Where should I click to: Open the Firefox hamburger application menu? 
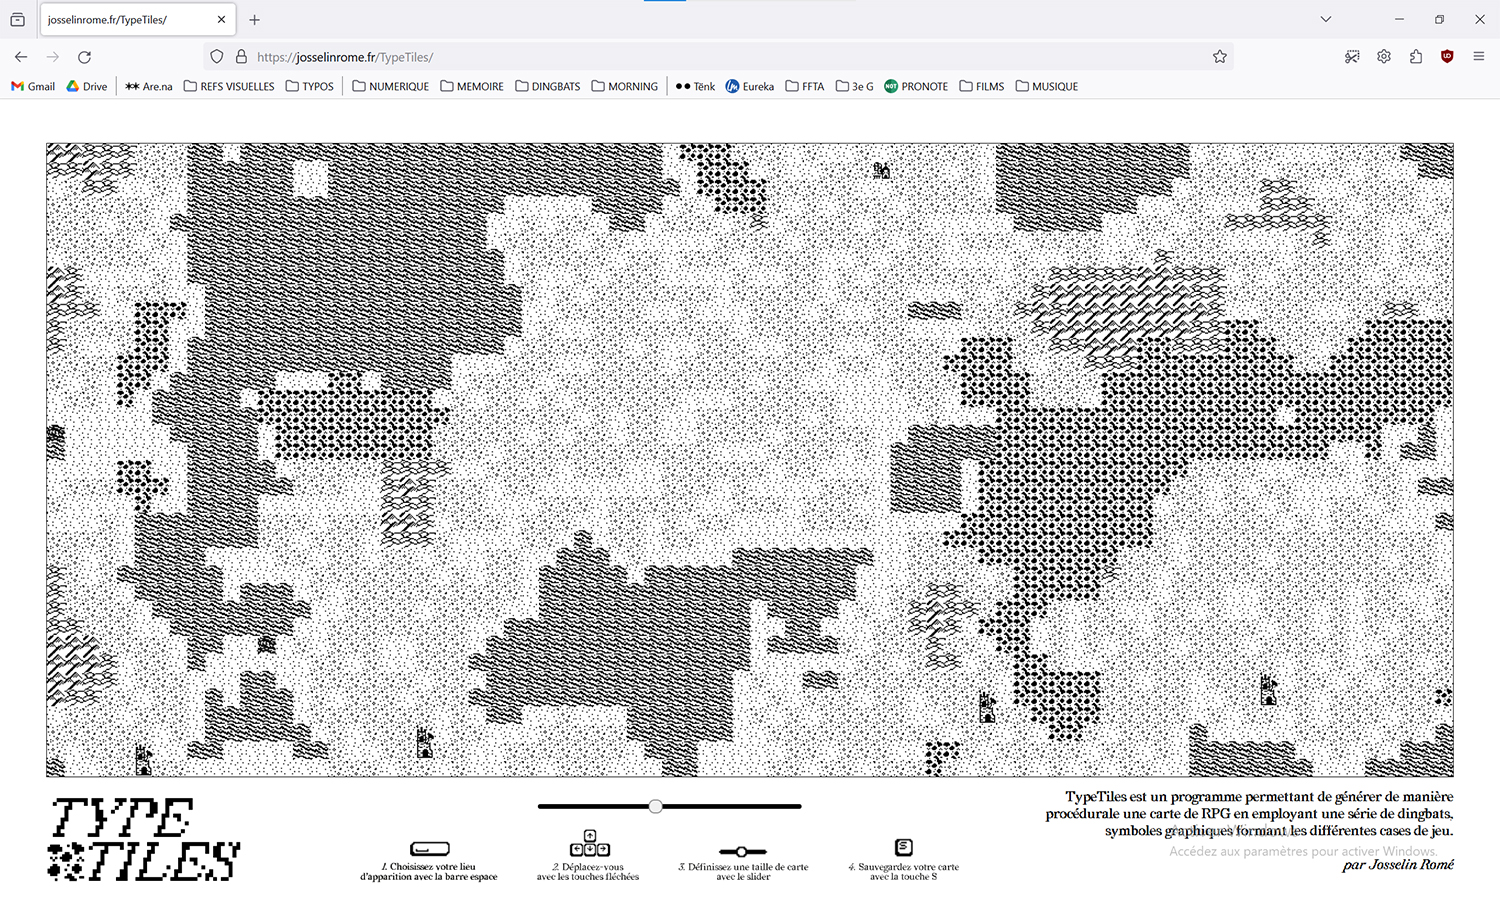pos(1478,57)
